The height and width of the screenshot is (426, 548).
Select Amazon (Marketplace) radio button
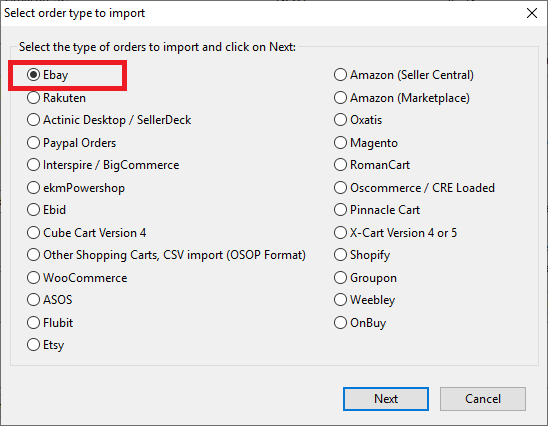tap(402, 98)
